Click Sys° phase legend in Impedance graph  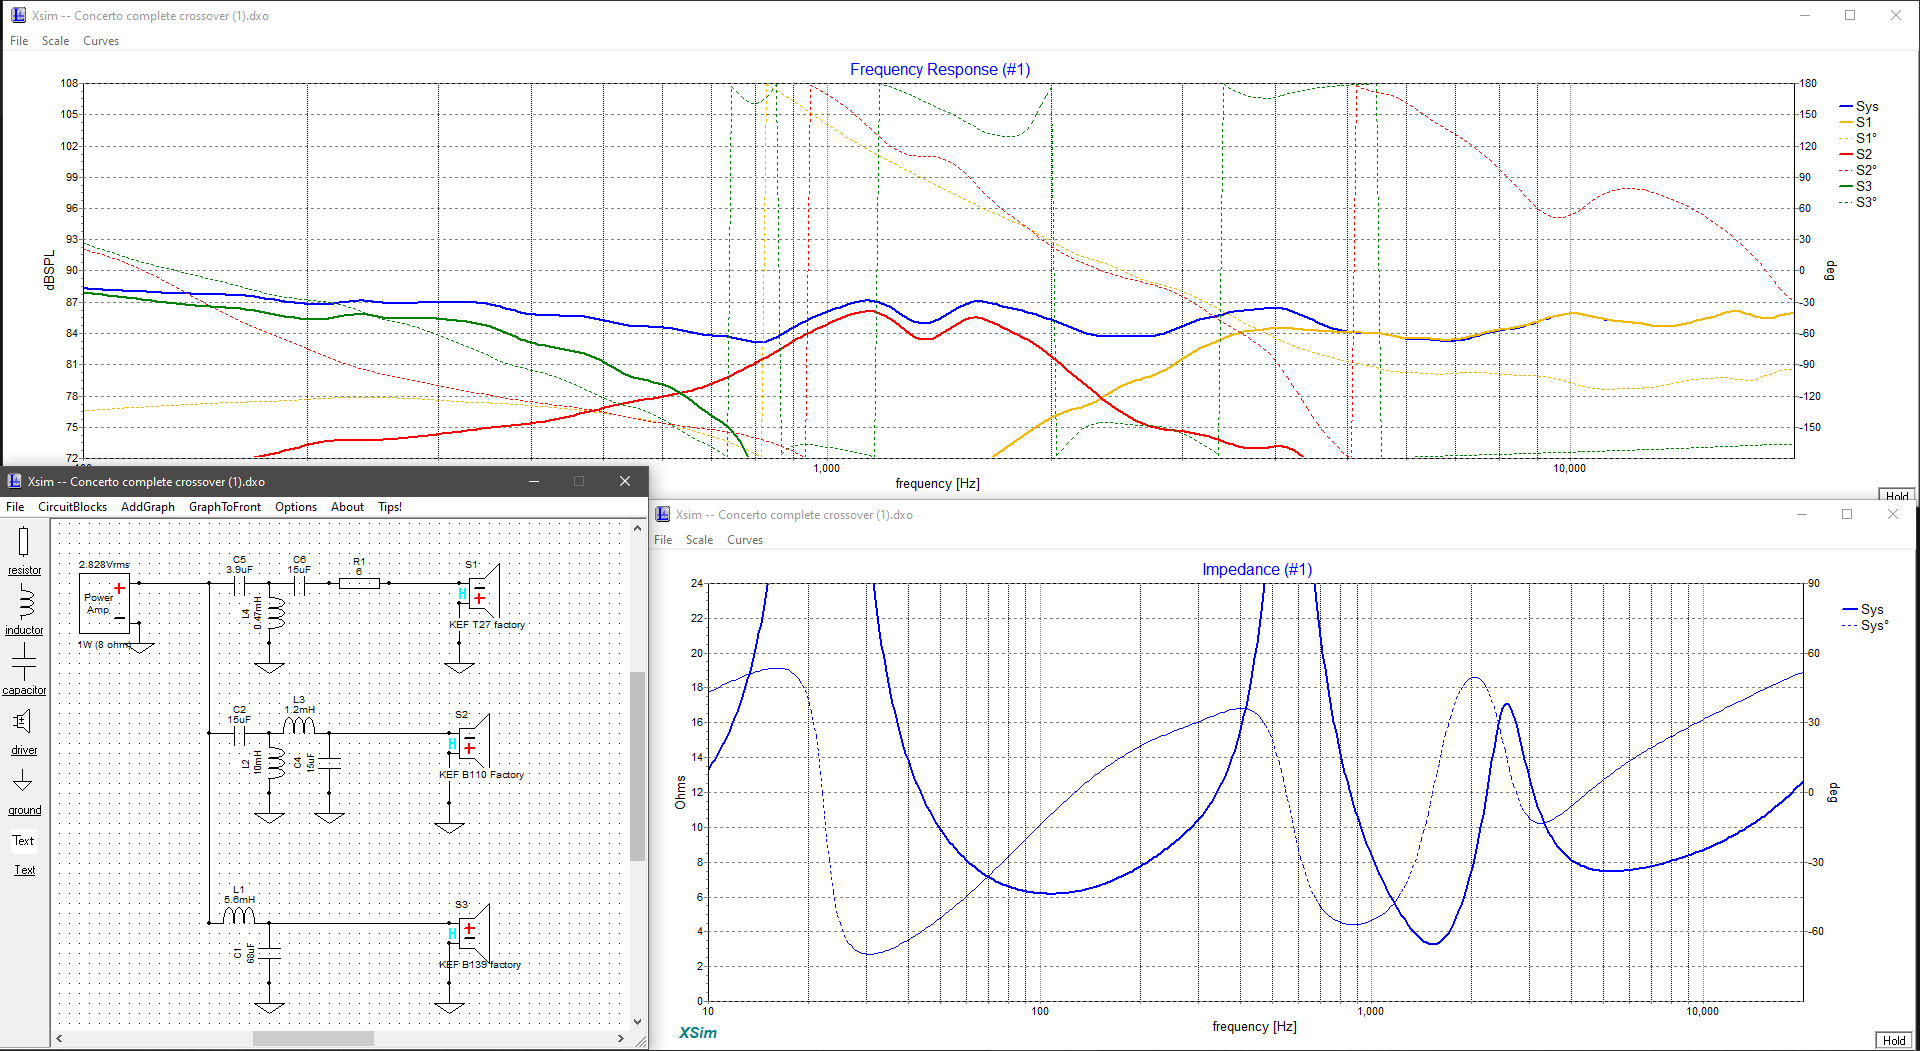[x=1865, y=625]
